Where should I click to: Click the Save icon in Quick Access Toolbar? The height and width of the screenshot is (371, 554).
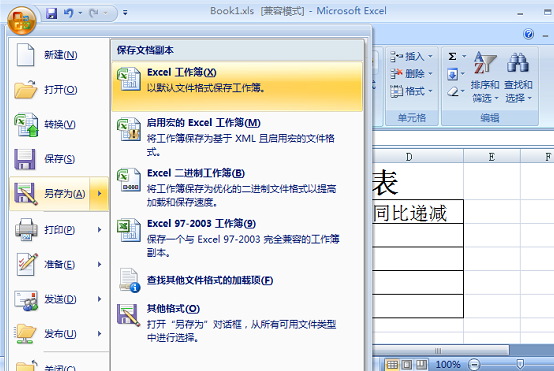click(52, 13)
